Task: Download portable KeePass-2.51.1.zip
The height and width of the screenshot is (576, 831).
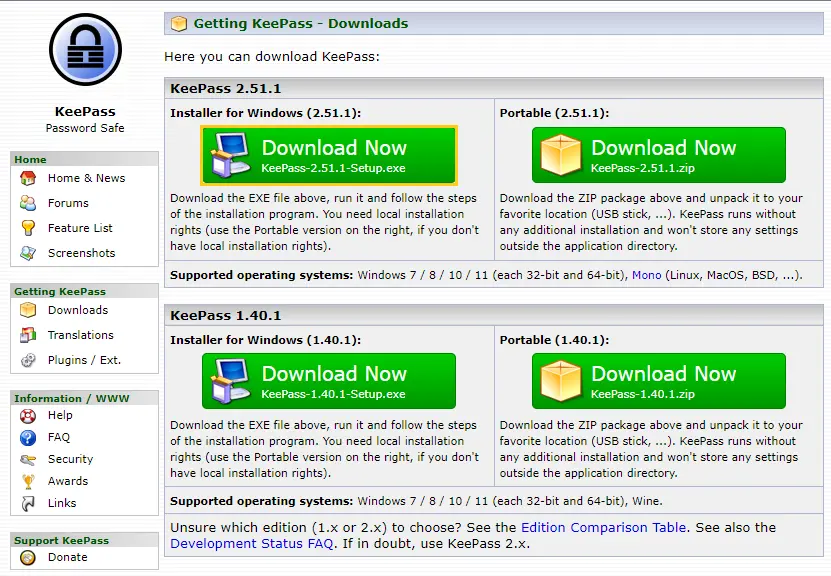Action: coord(659,155)
